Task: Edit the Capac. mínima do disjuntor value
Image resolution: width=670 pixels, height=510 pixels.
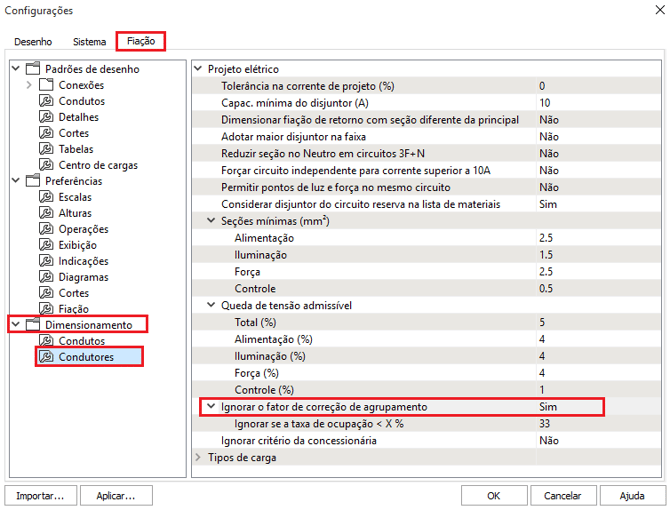Action: [545, 103]
